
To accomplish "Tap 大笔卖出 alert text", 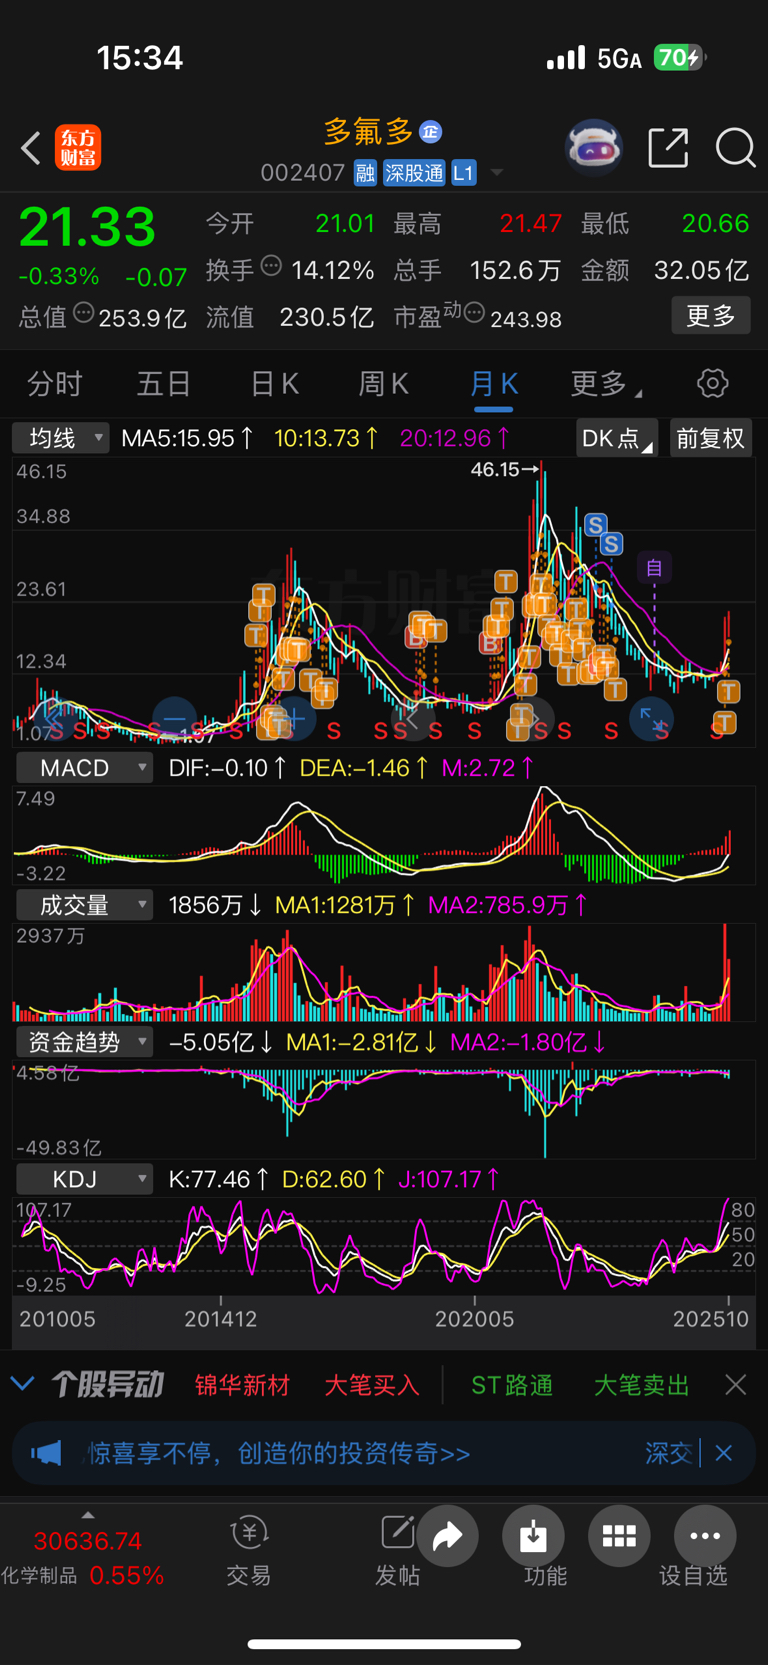I will pyautogui.click(x=642, y=1385).
